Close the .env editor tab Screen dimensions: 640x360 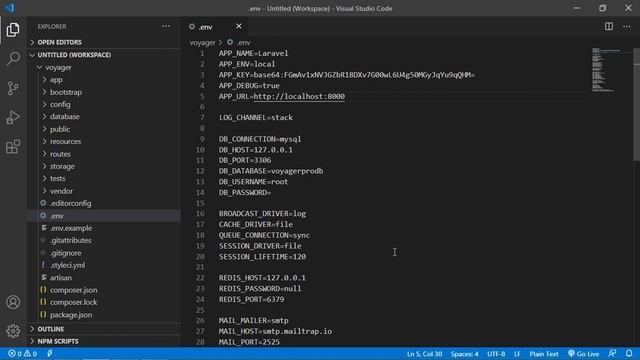pos(239,27)
